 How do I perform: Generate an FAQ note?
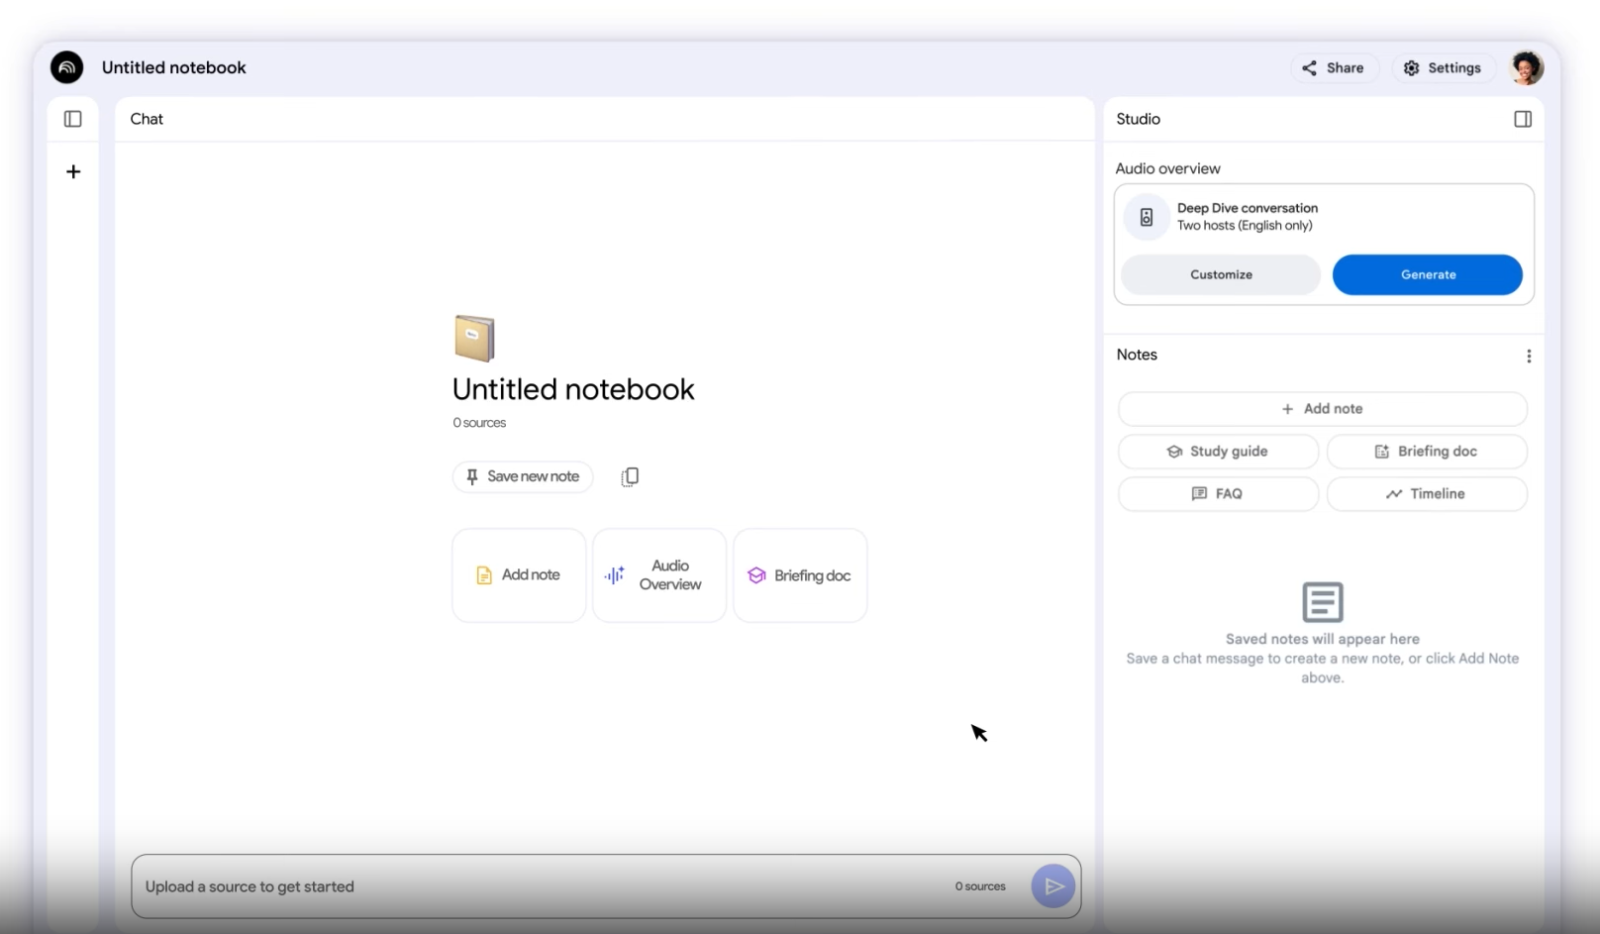(1217, 493)
